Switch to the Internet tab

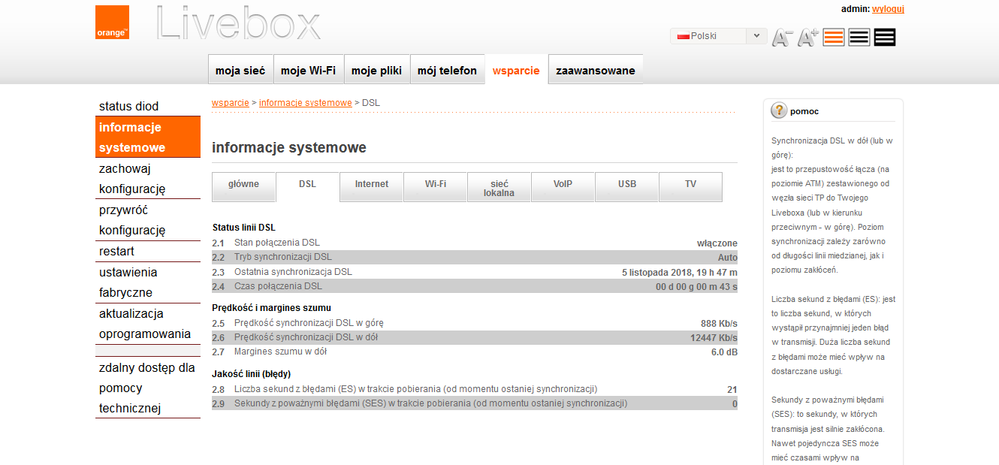[x=371, y=185]
